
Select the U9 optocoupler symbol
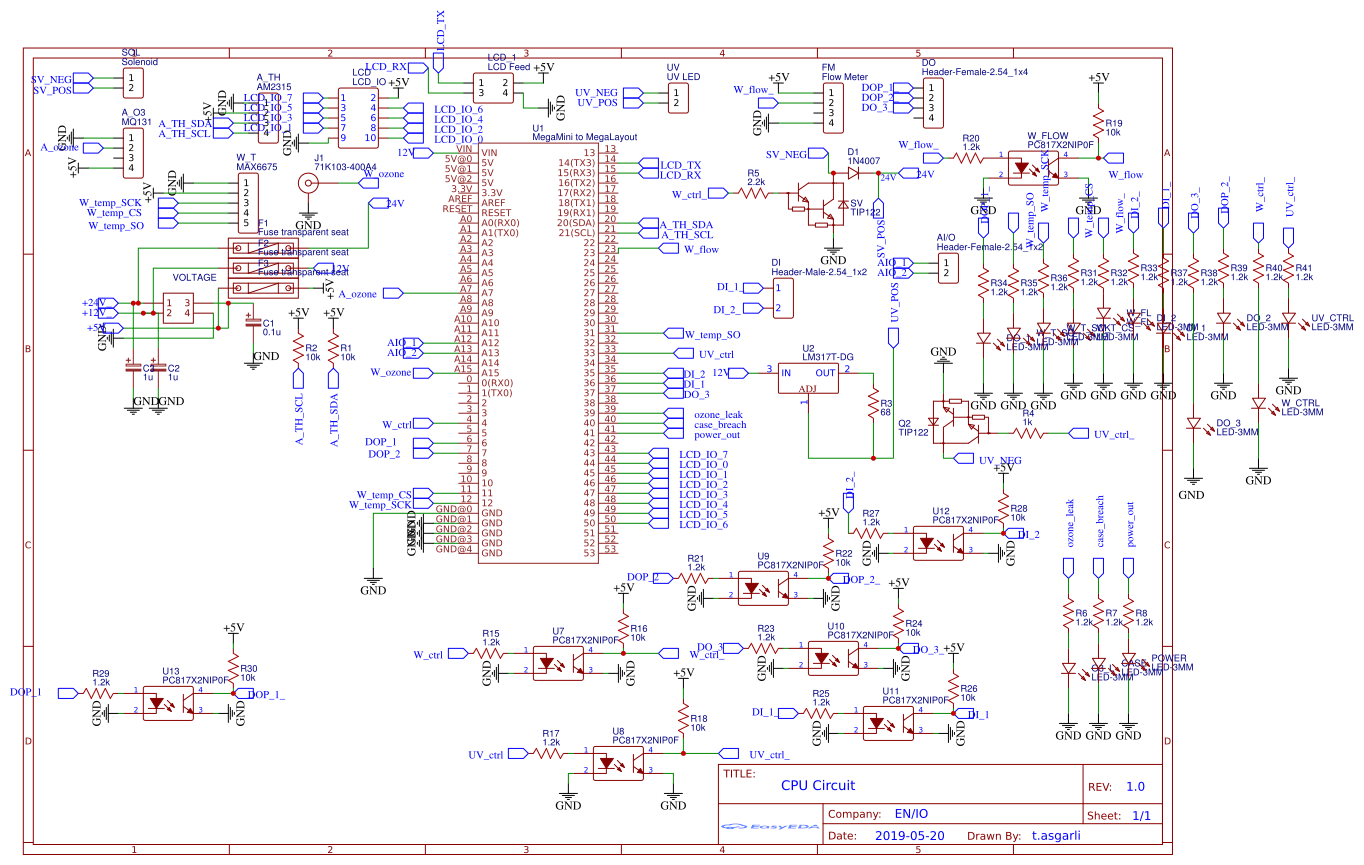[764, 586]
